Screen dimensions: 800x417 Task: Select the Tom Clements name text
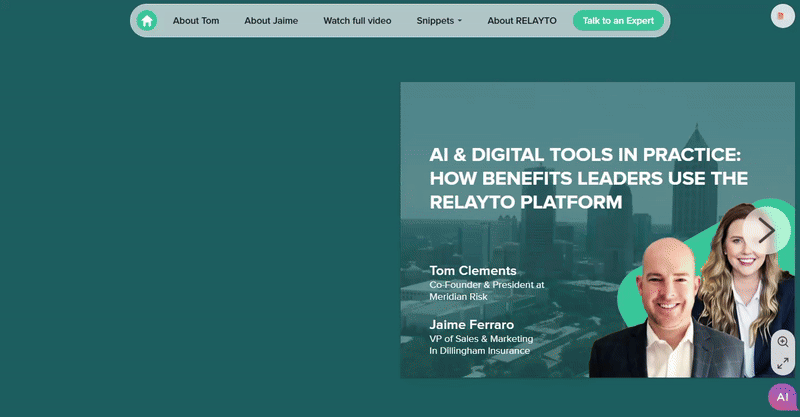tap(472, 271)
